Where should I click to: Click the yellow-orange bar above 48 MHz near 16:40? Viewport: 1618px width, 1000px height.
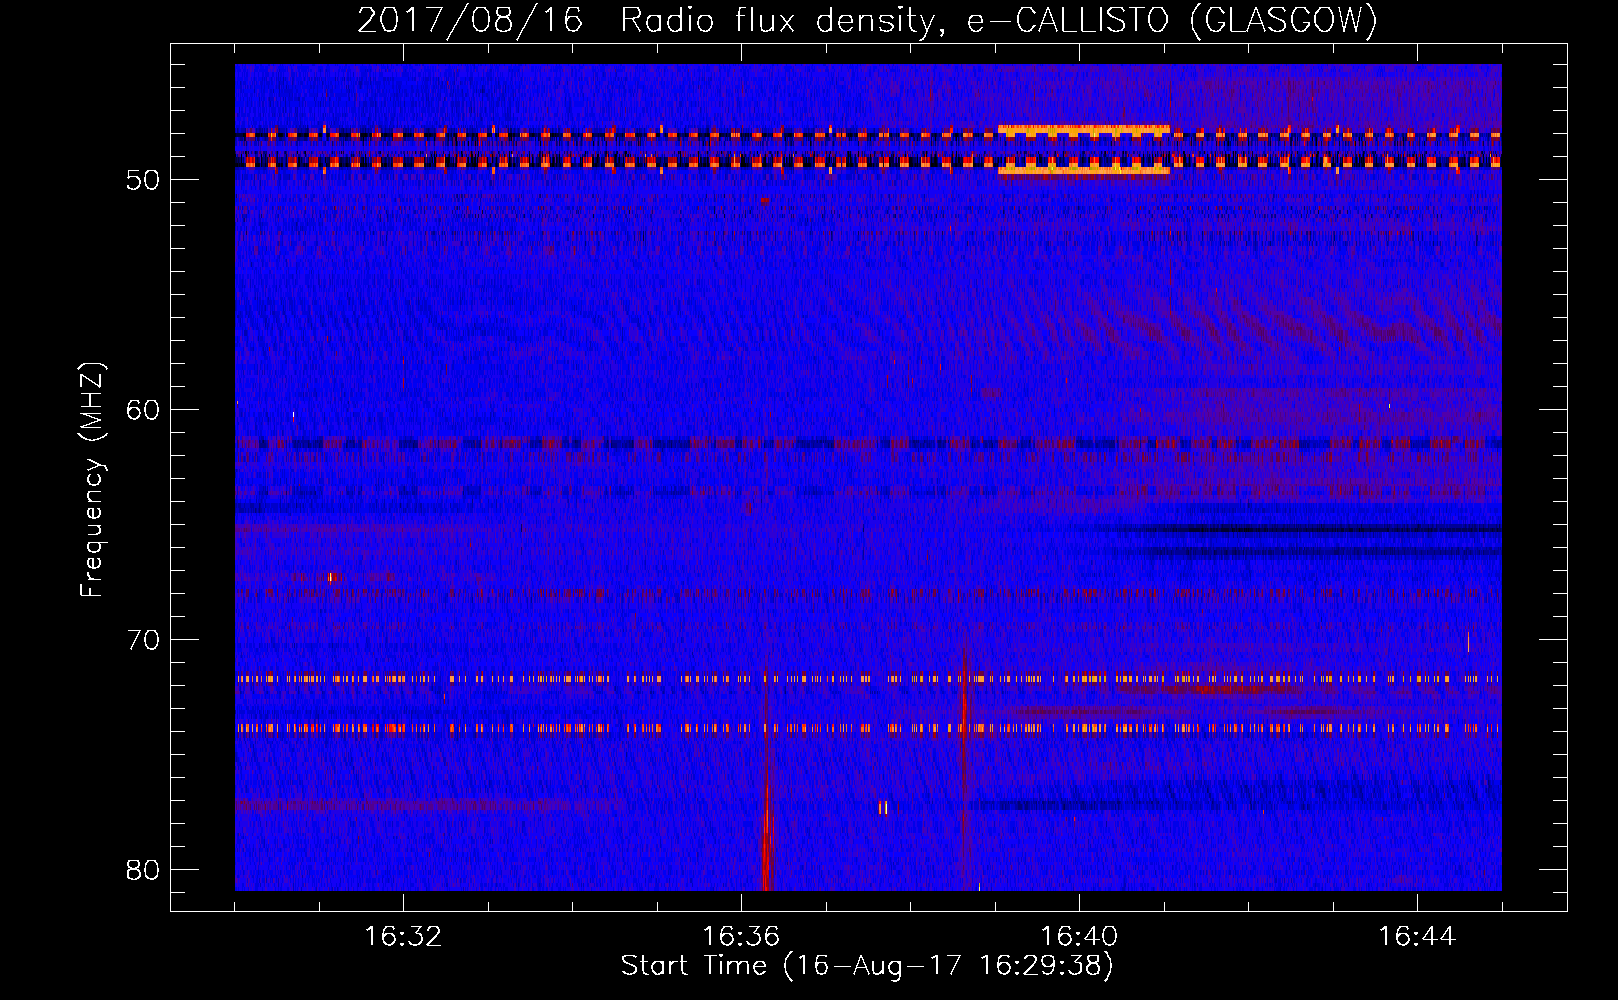[1084, 129]
